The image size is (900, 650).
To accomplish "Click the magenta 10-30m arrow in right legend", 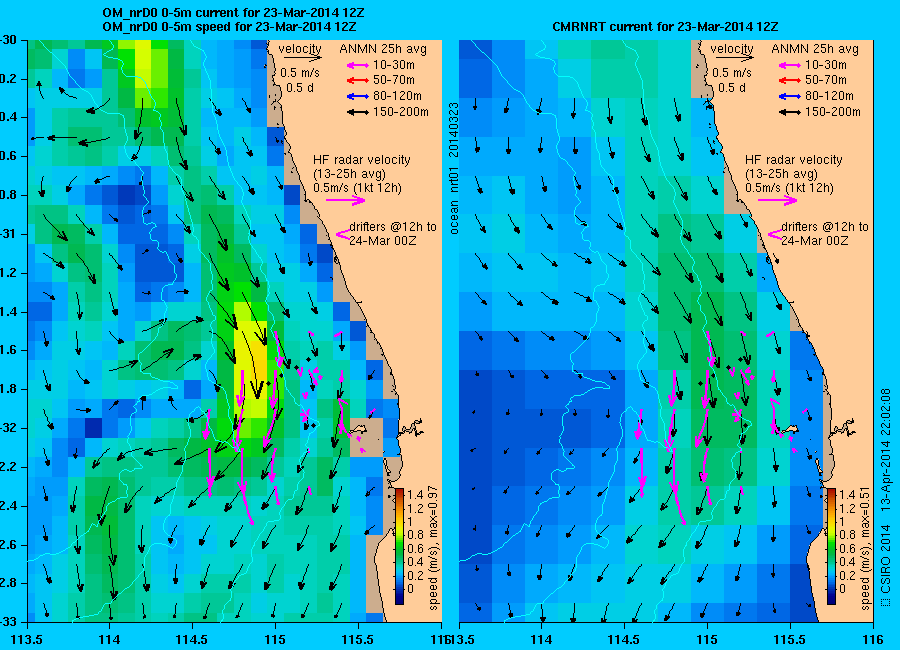I will click(x=790, y=65).
